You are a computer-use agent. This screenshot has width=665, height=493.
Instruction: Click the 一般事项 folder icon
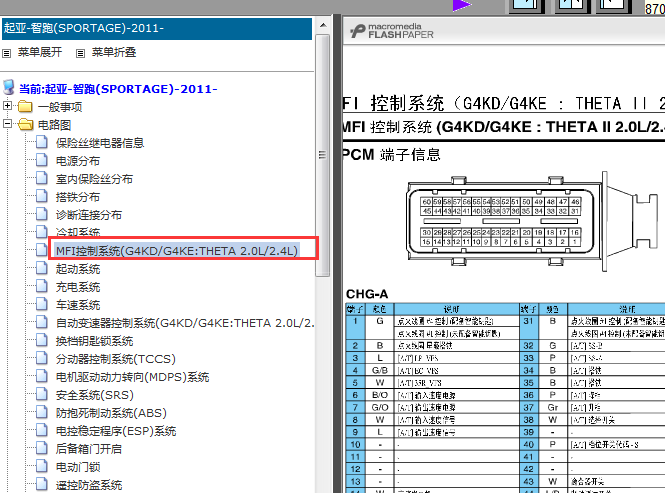coord(25,106)
